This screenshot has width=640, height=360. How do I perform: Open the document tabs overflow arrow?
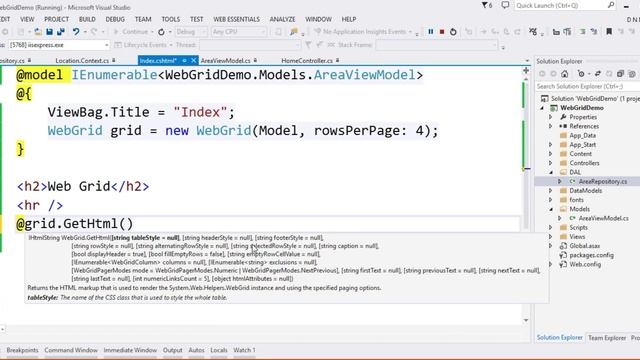527,61
